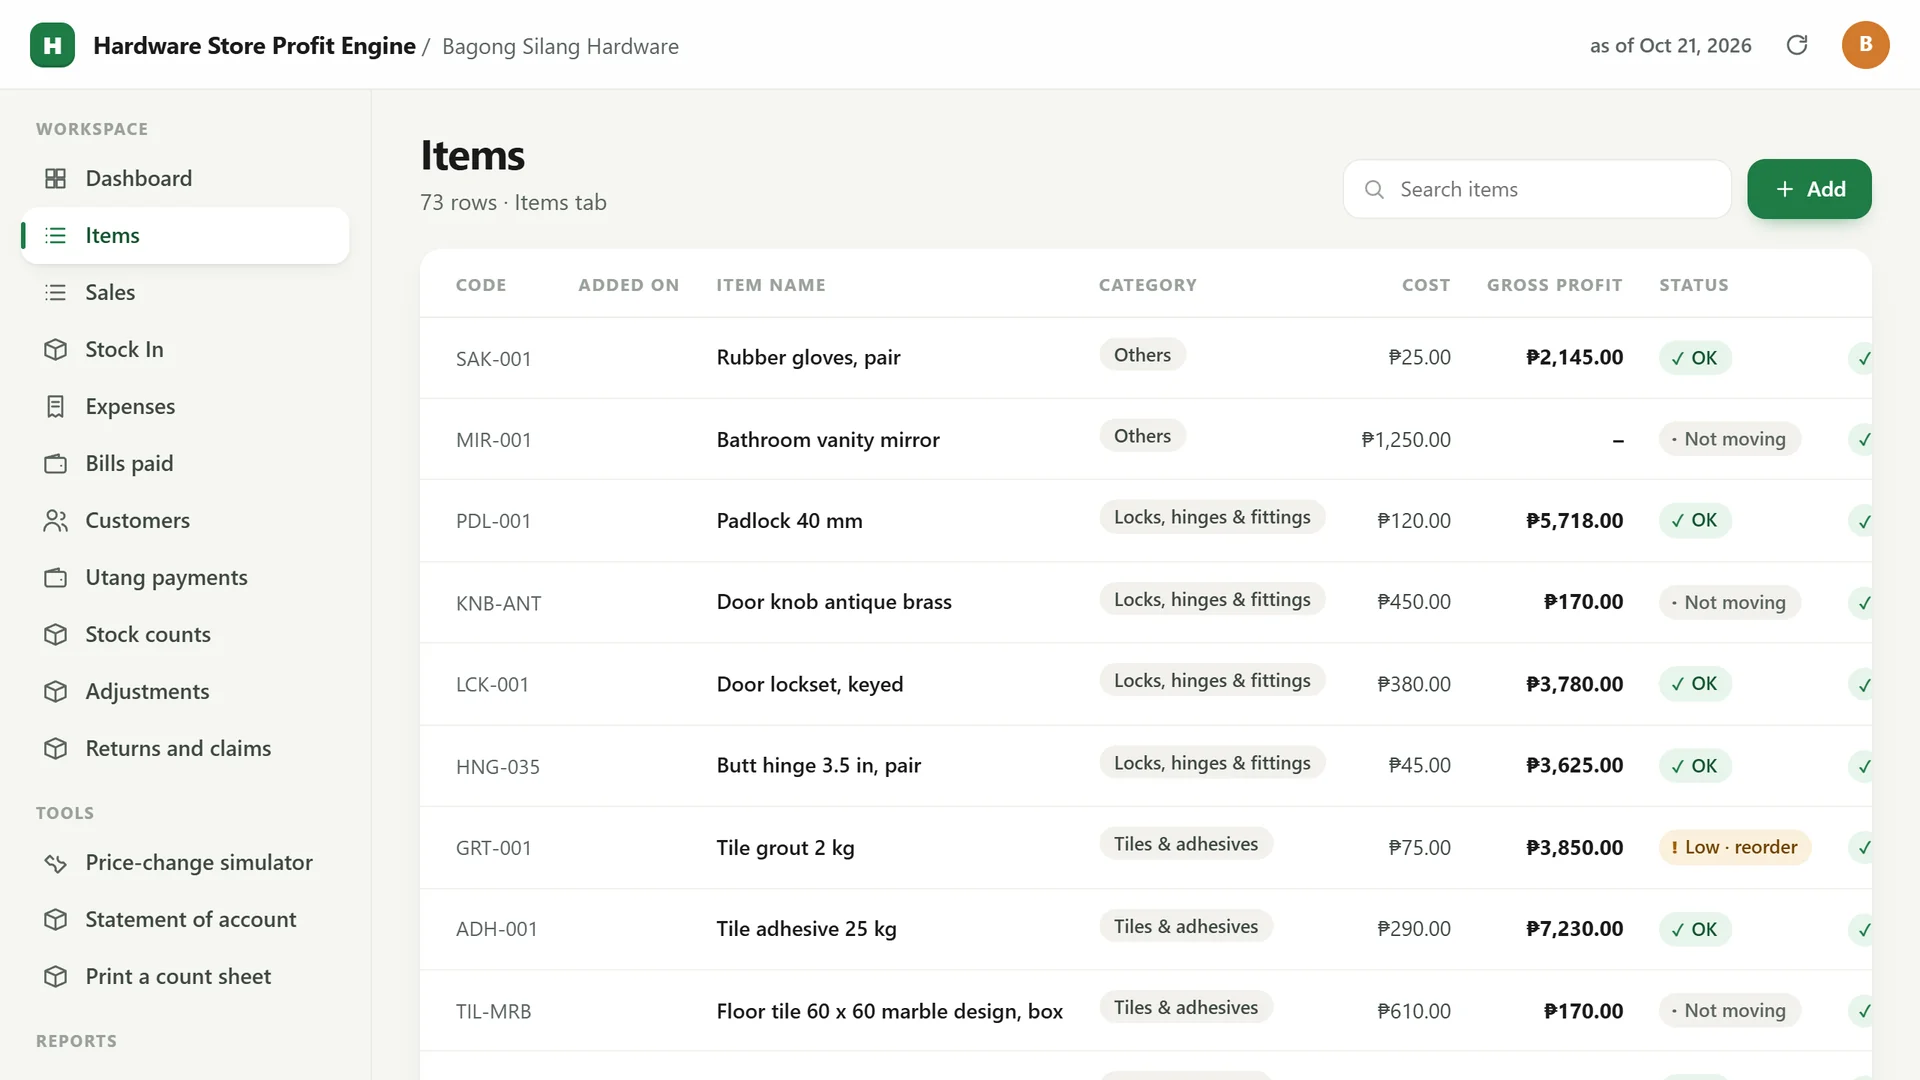Viewport: 1920px width, 1080px height.
Task: Click the Bills paid wallet icon
Action: (56, 463)
